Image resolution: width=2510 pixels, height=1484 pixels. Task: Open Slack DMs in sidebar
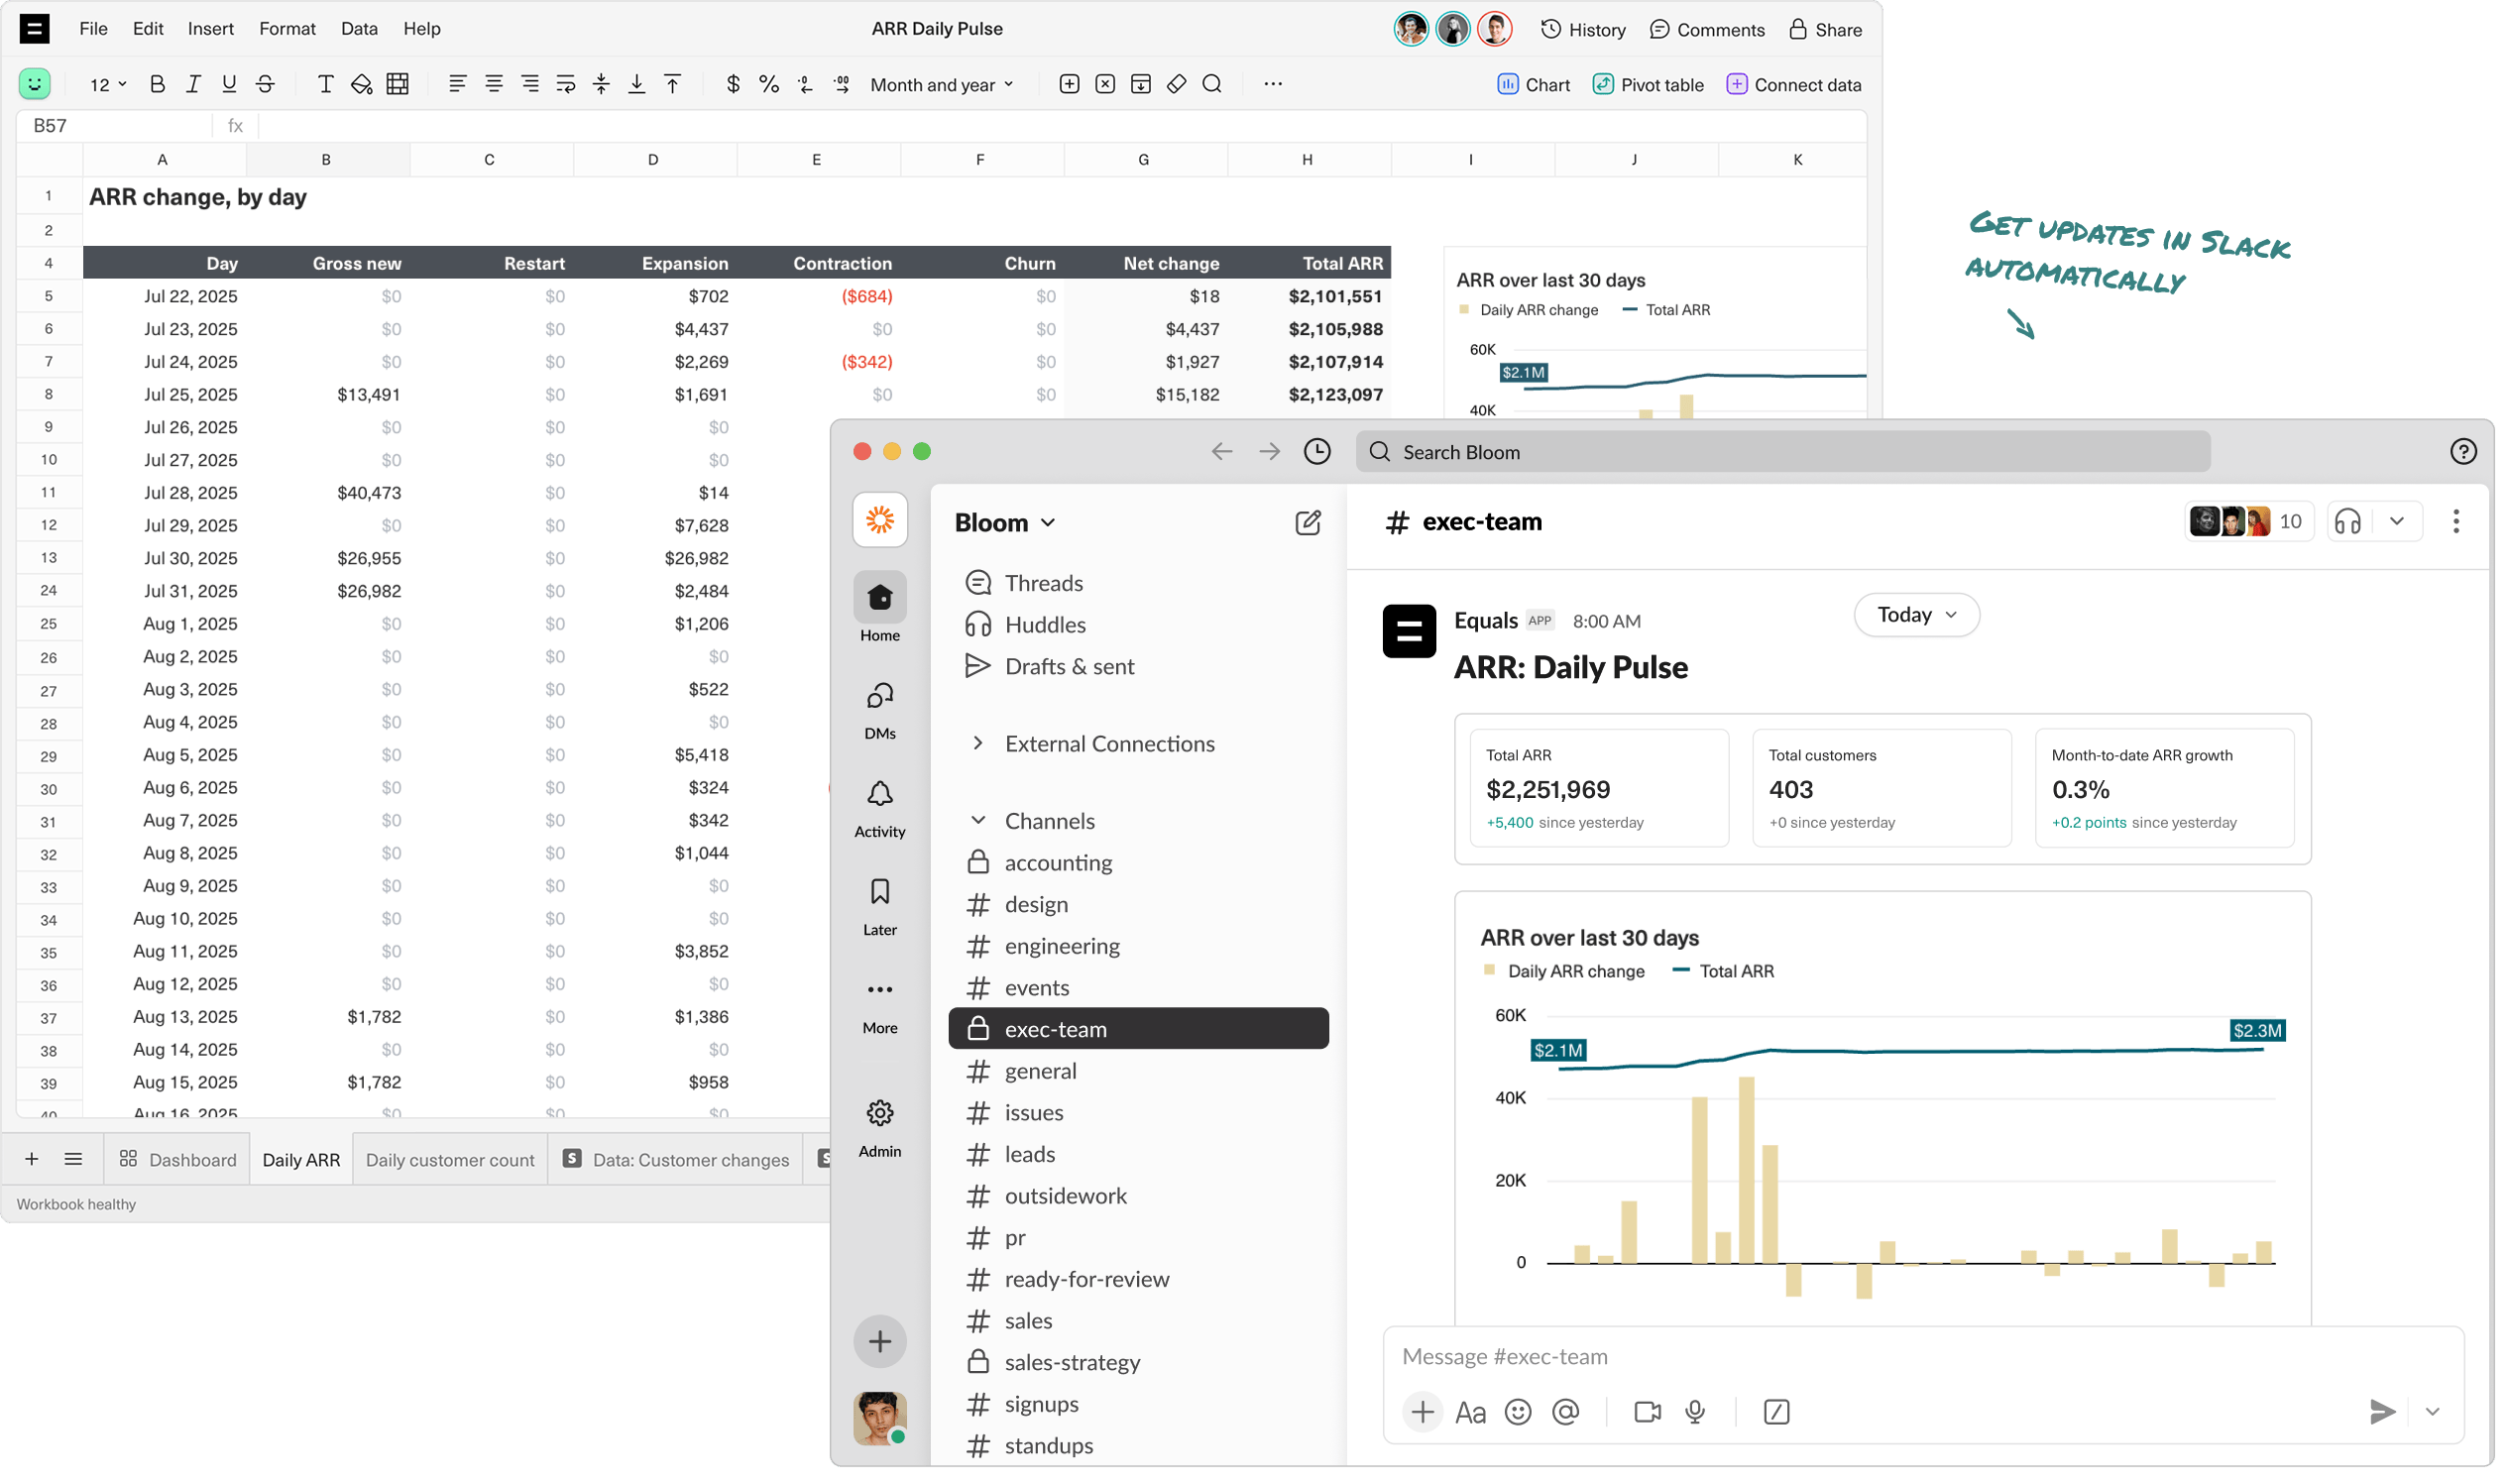pos(882,712)
